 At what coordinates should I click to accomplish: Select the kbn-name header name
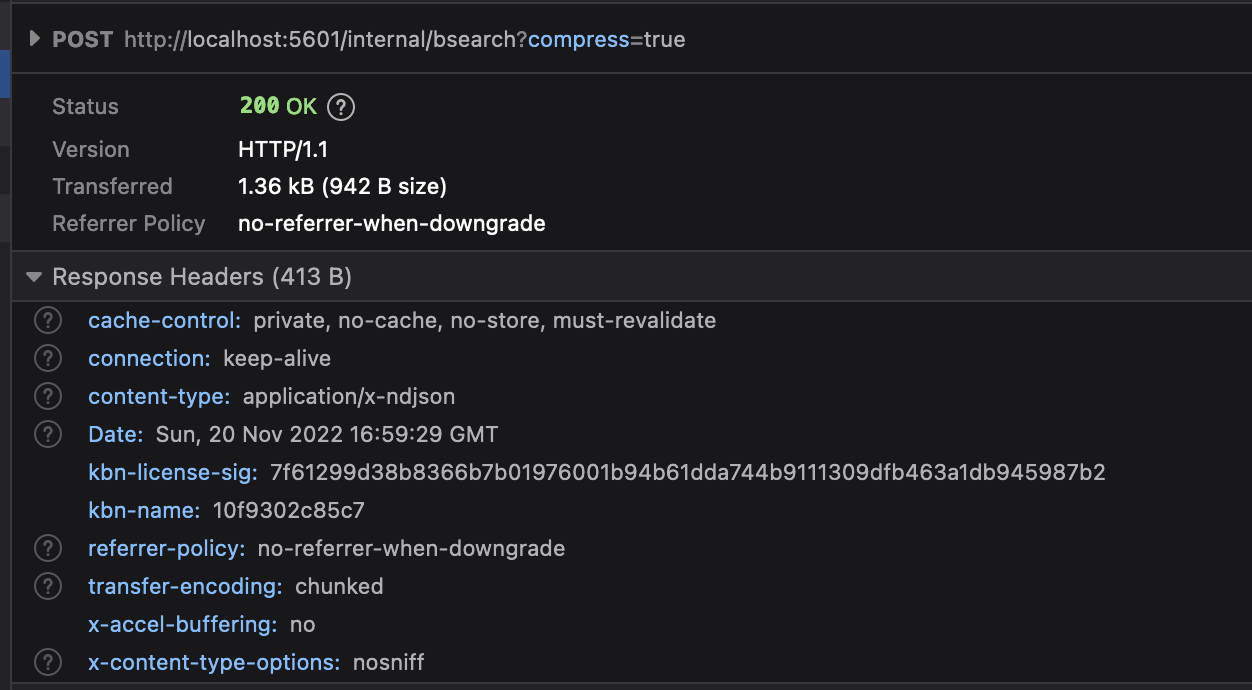tap(144, 511)
